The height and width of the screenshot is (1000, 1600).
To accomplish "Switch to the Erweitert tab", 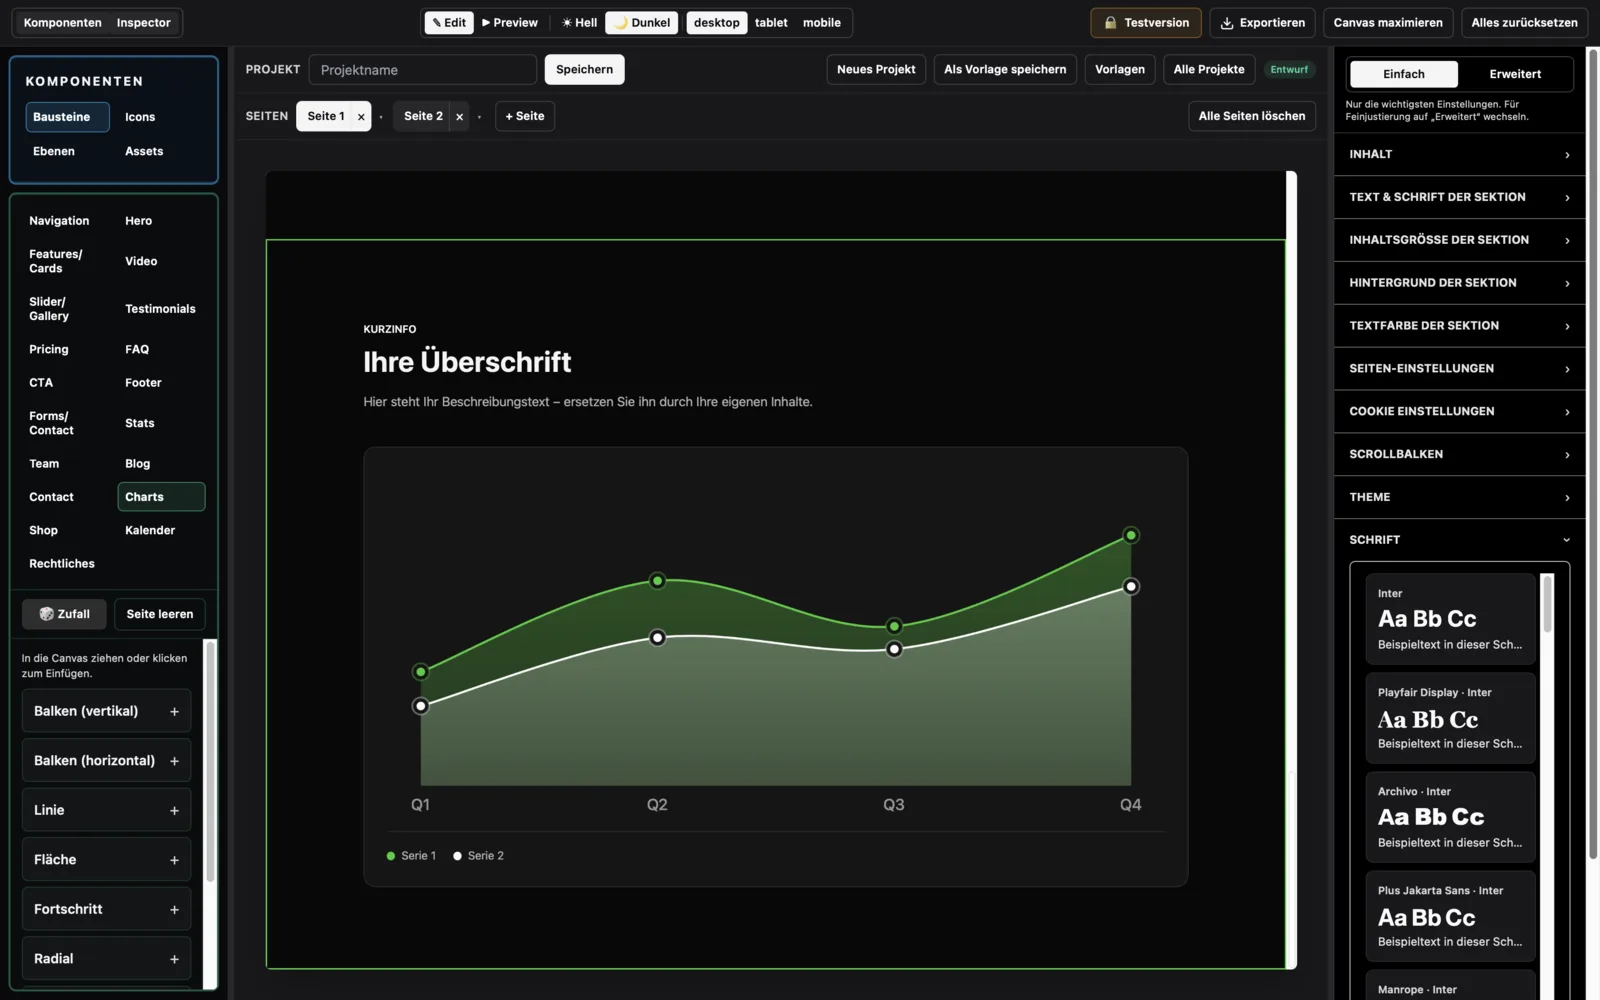I will tap(1514, 74).
